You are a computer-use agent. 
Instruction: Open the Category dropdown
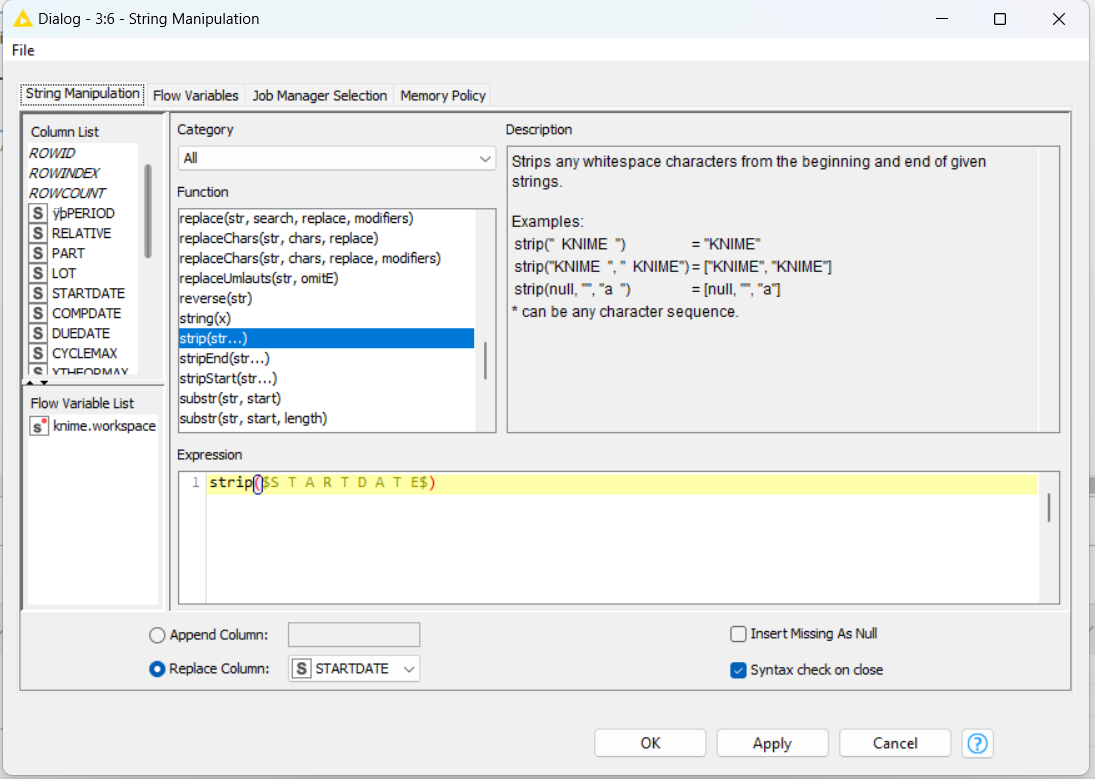[x=336, y=158]
